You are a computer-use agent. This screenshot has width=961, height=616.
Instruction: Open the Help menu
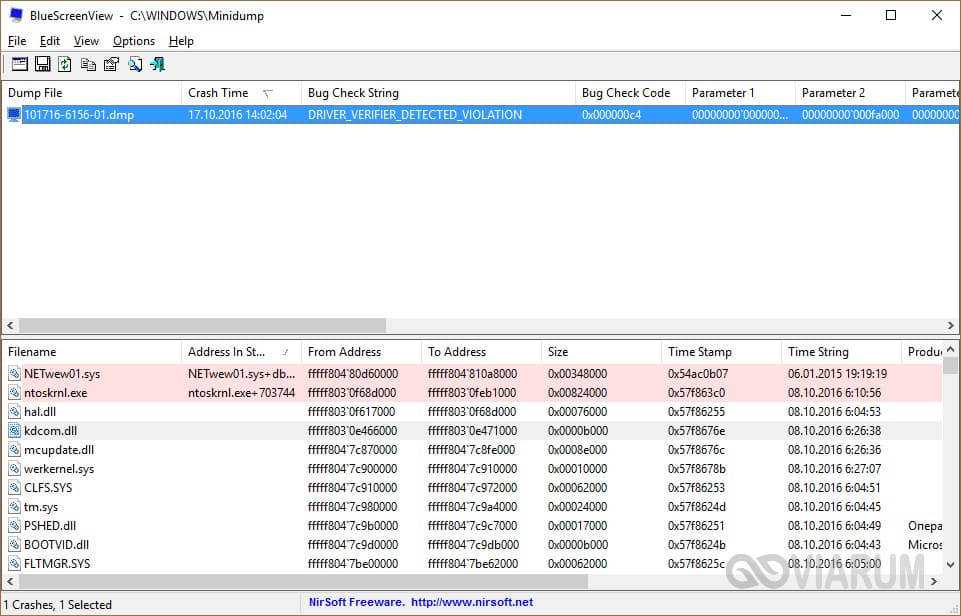[x=181, y=41]
